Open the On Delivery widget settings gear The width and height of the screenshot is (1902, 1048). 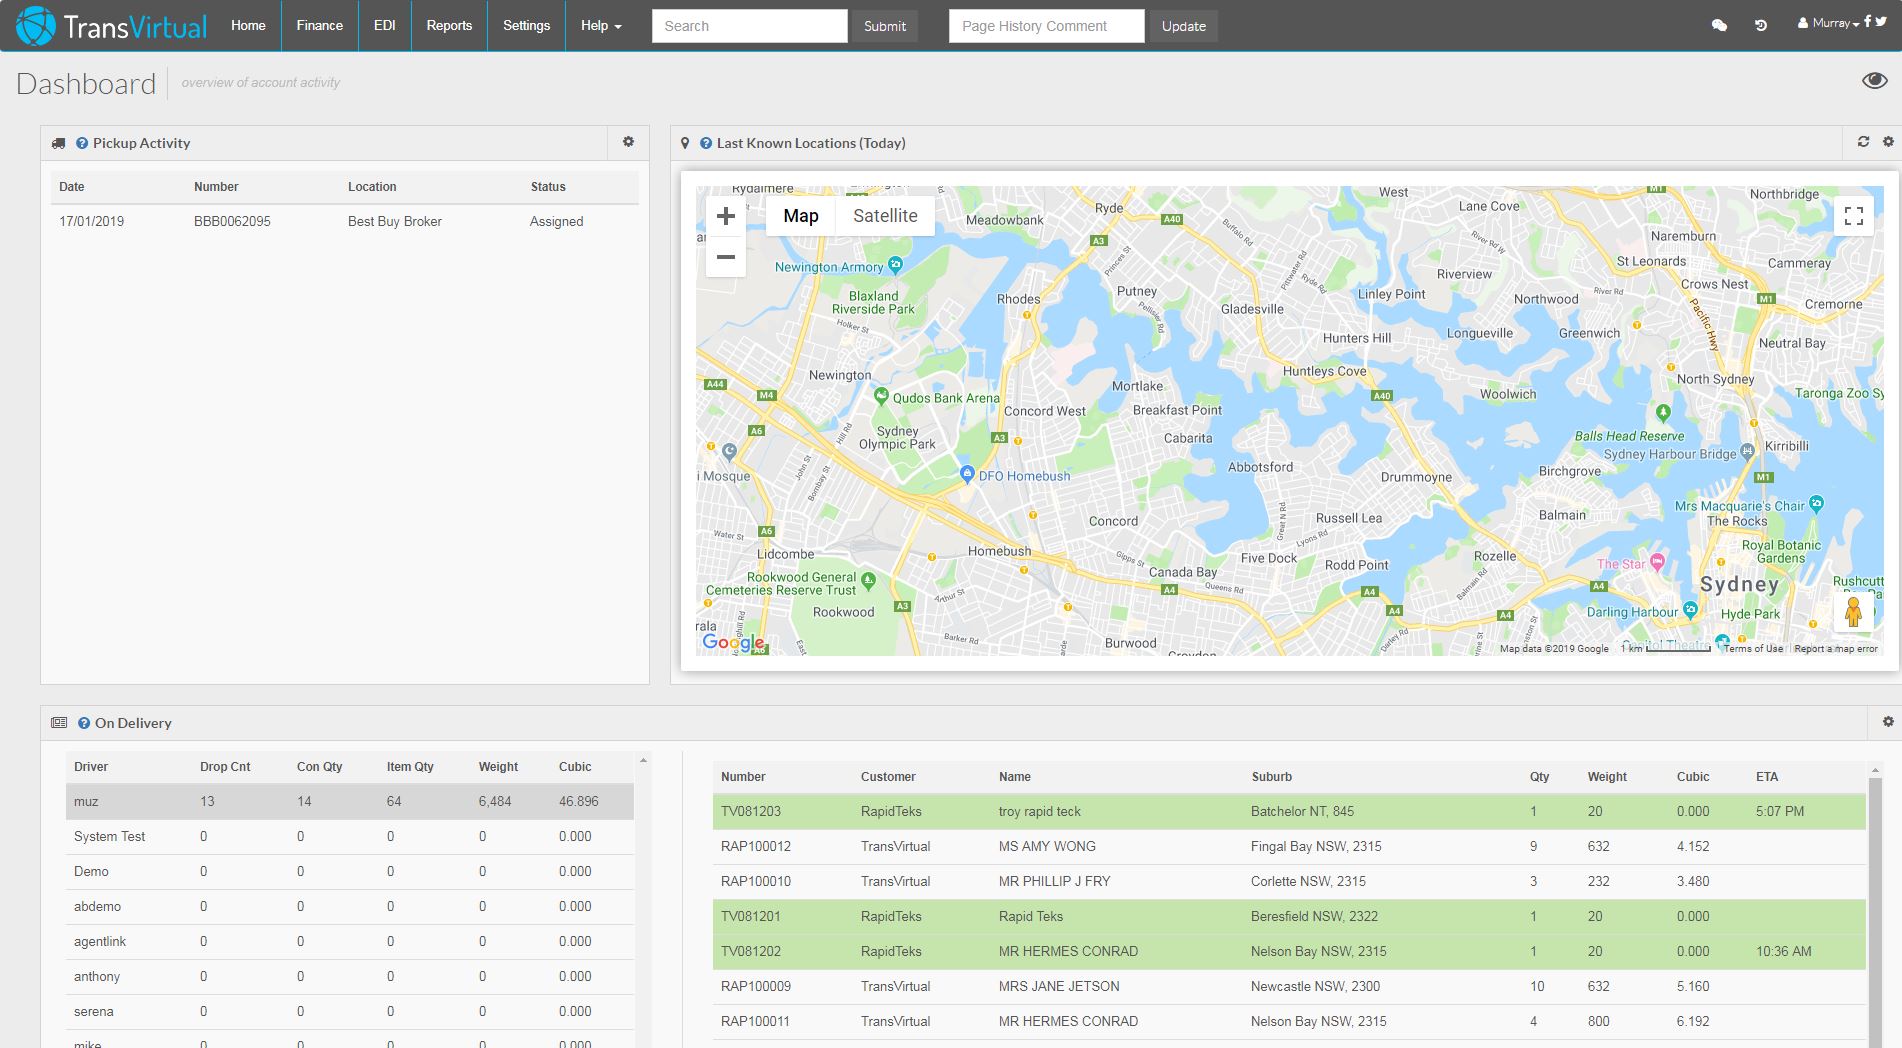[1888, 720]
